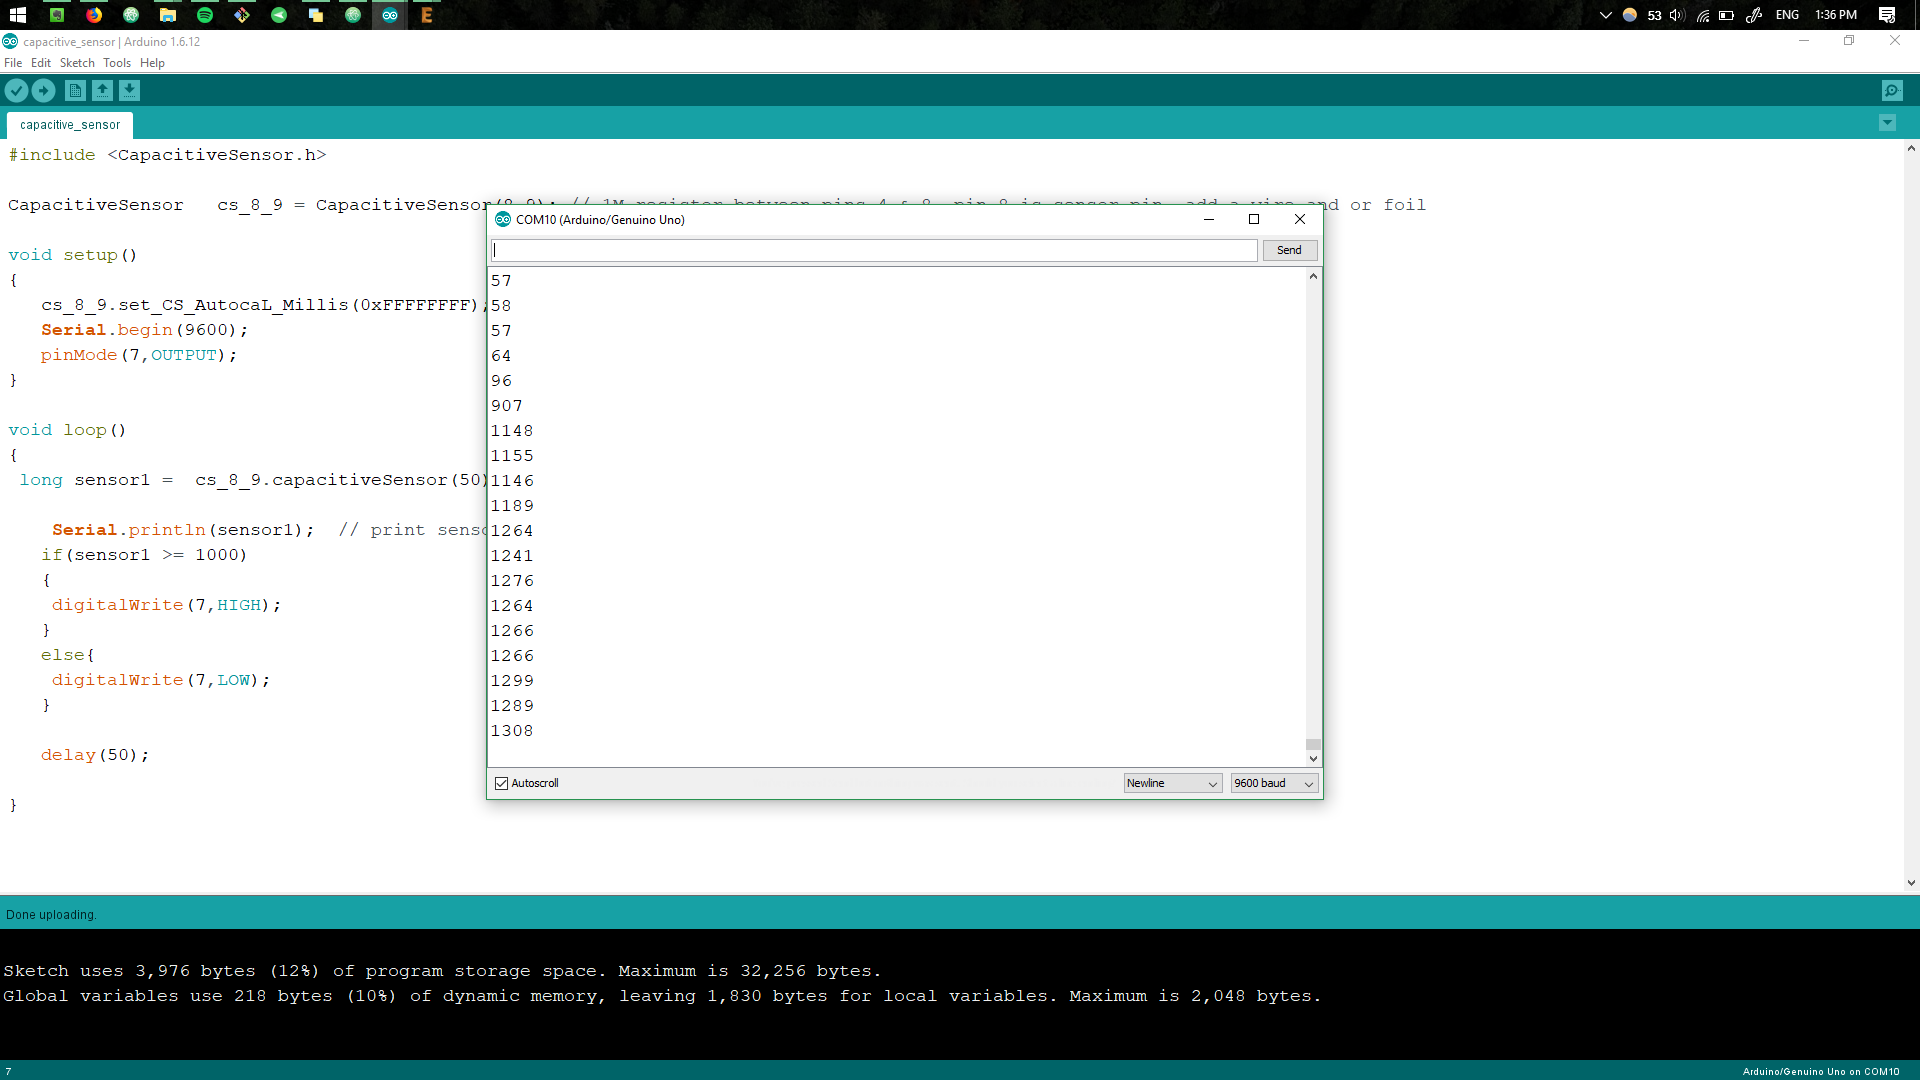This screenshot has width=1920, height=1080.
Task: Click 'Sketch uses 3,976 bytes' console line
Action: click(x=442, y=971)
